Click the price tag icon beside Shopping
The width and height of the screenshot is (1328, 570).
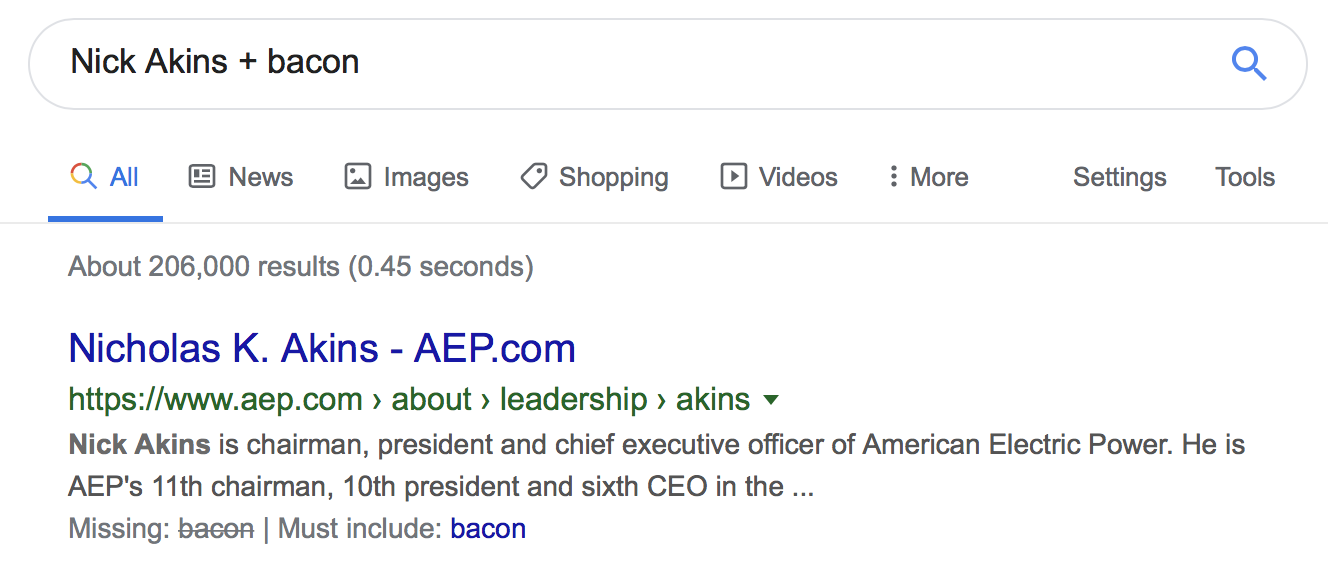click(x=533, y=177)
